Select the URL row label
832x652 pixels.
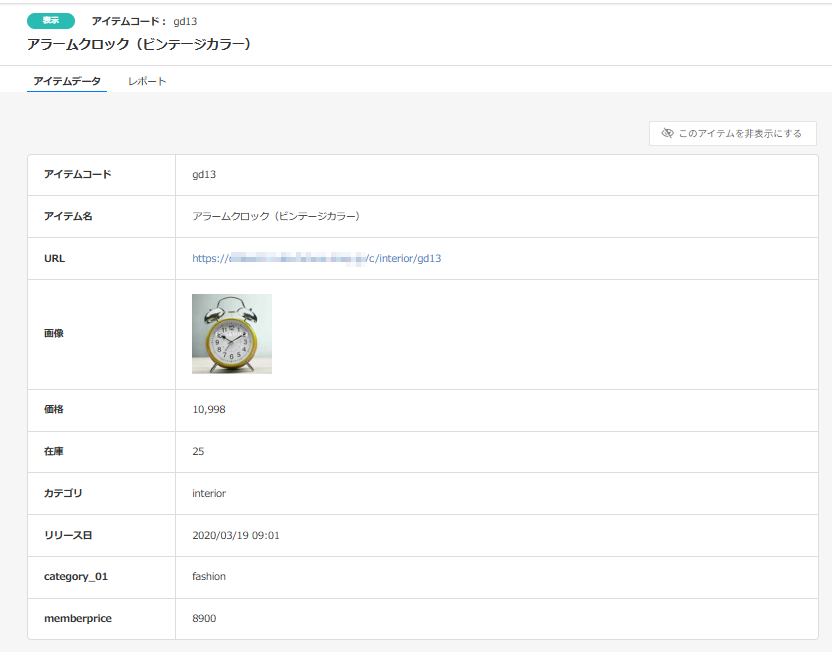[52, 257]
